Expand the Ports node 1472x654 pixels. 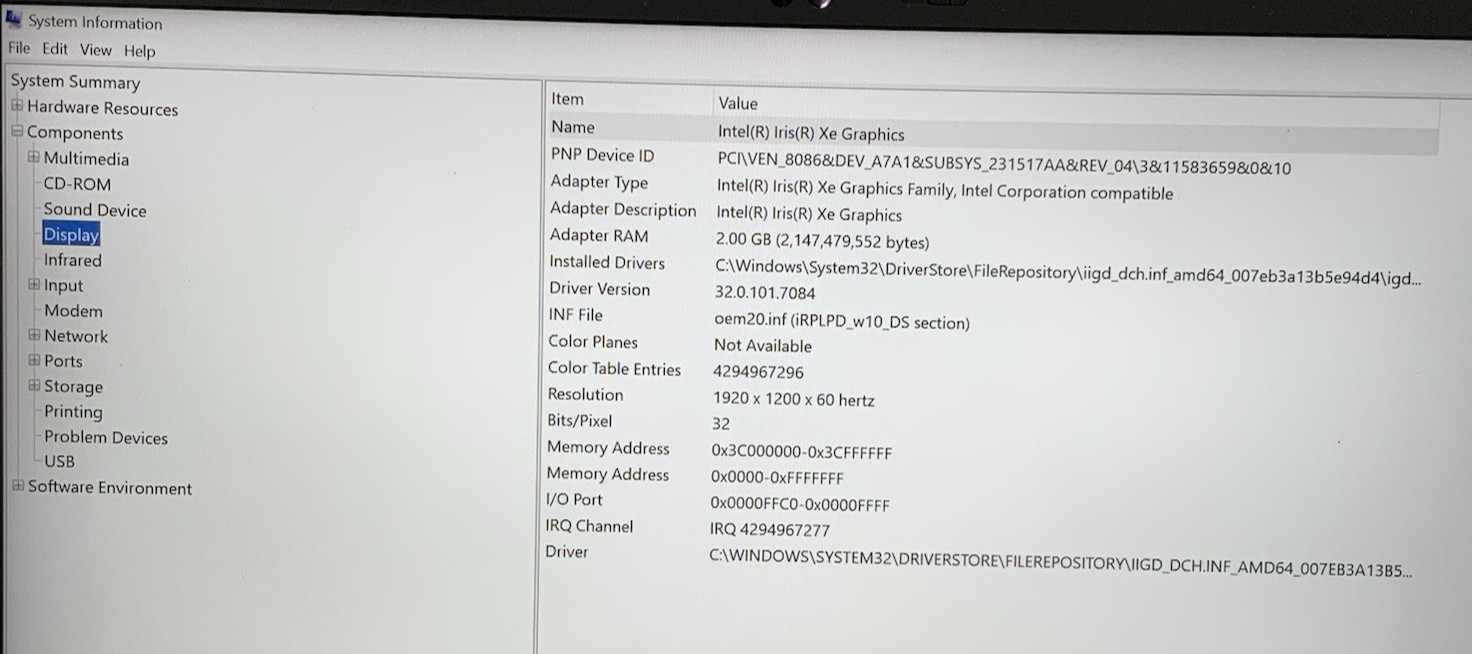(34, 360)
